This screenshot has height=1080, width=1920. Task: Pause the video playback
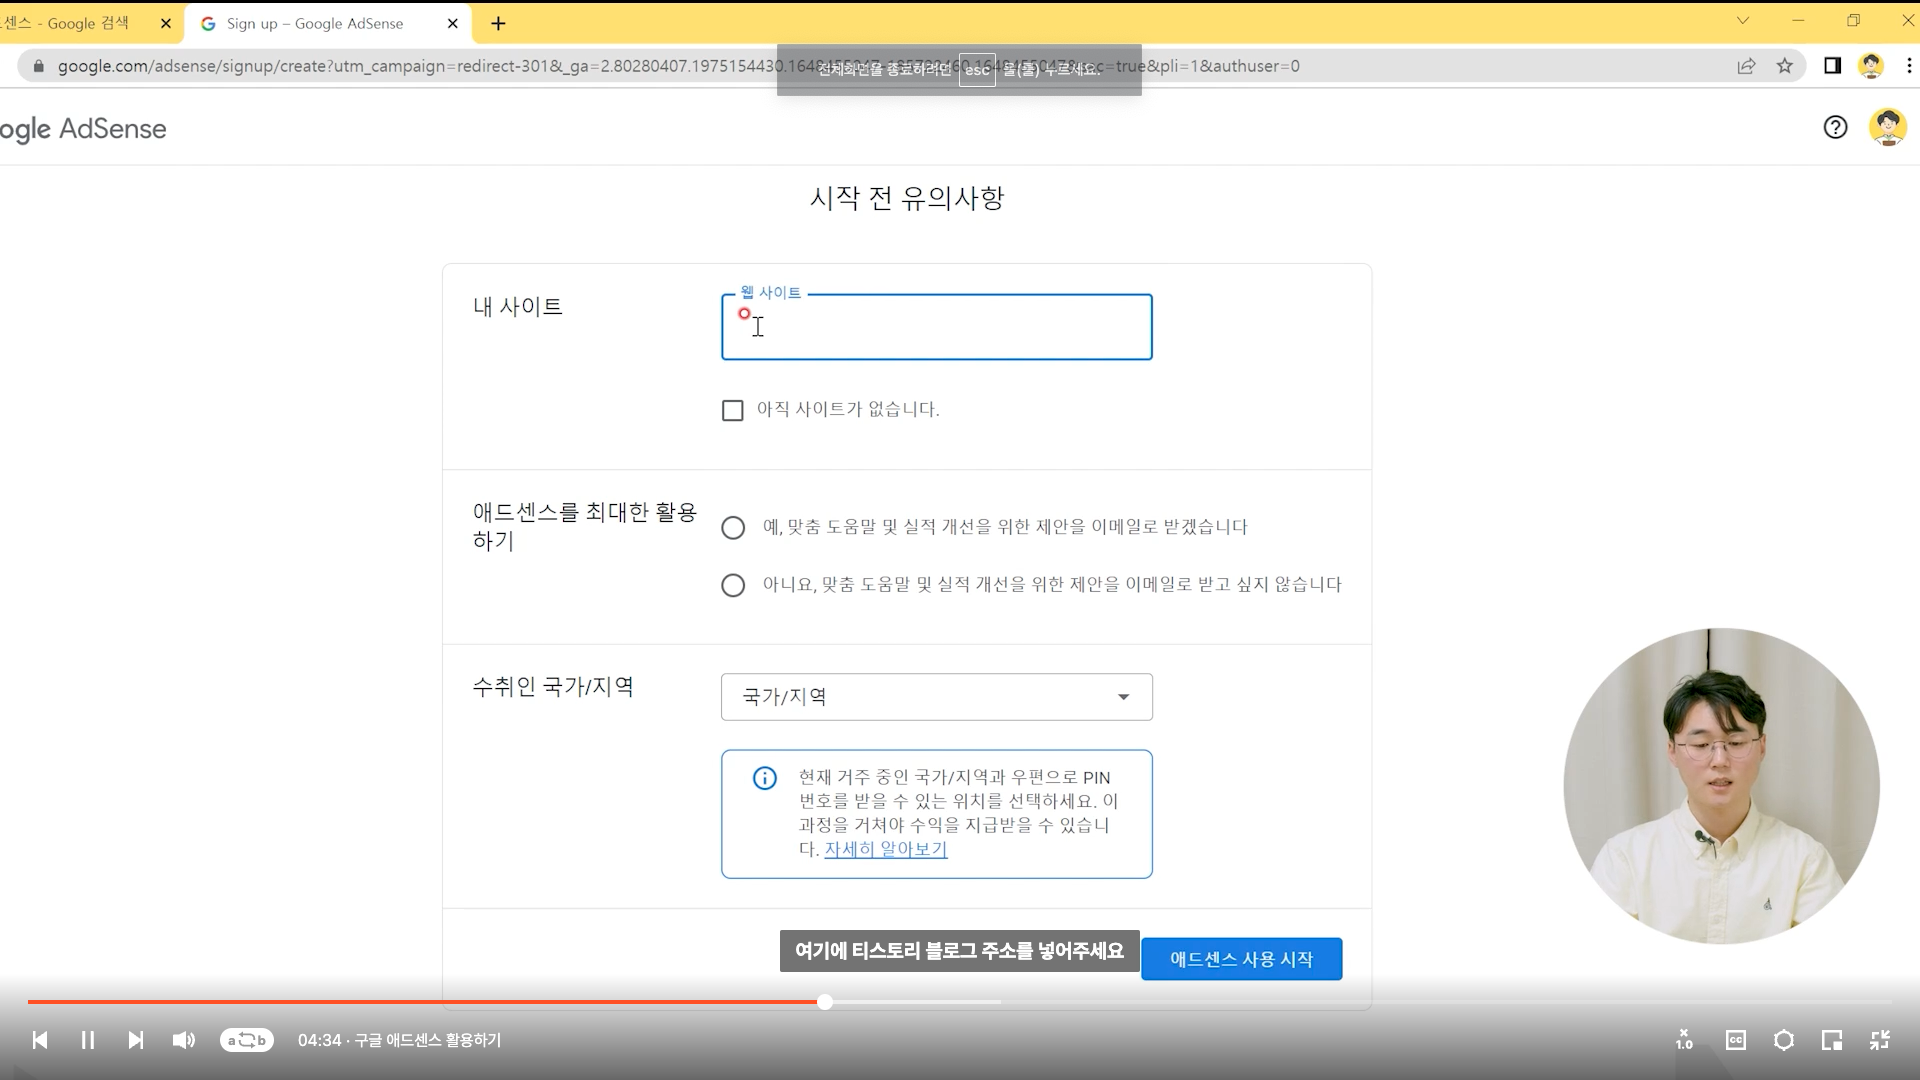(x=88, y=1040)
